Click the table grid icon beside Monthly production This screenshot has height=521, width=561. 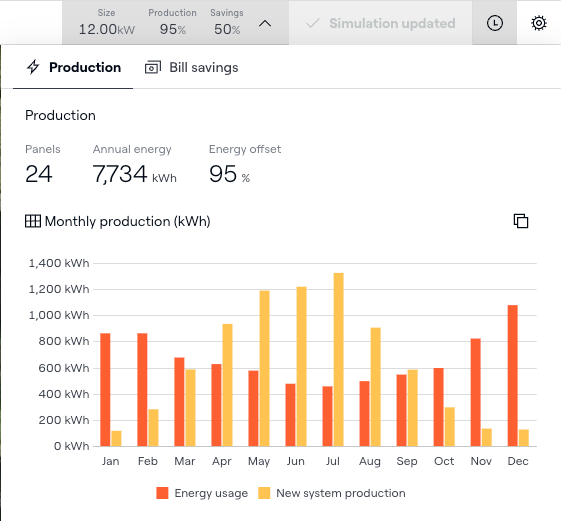(x=33, y=221)
